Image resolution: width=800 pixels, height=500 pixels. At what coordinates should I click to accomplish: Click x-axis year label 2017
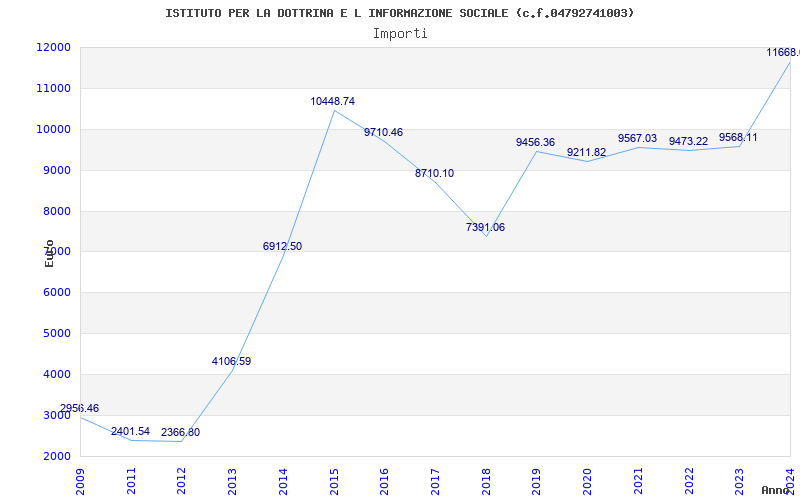435,481
